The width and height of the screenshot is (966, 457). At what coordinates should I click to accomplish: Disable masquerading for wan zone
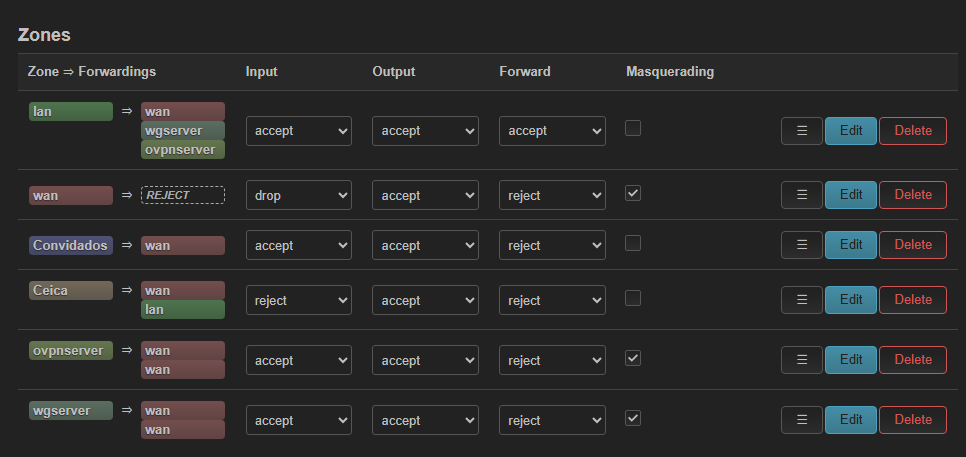[x=633, y=193]
